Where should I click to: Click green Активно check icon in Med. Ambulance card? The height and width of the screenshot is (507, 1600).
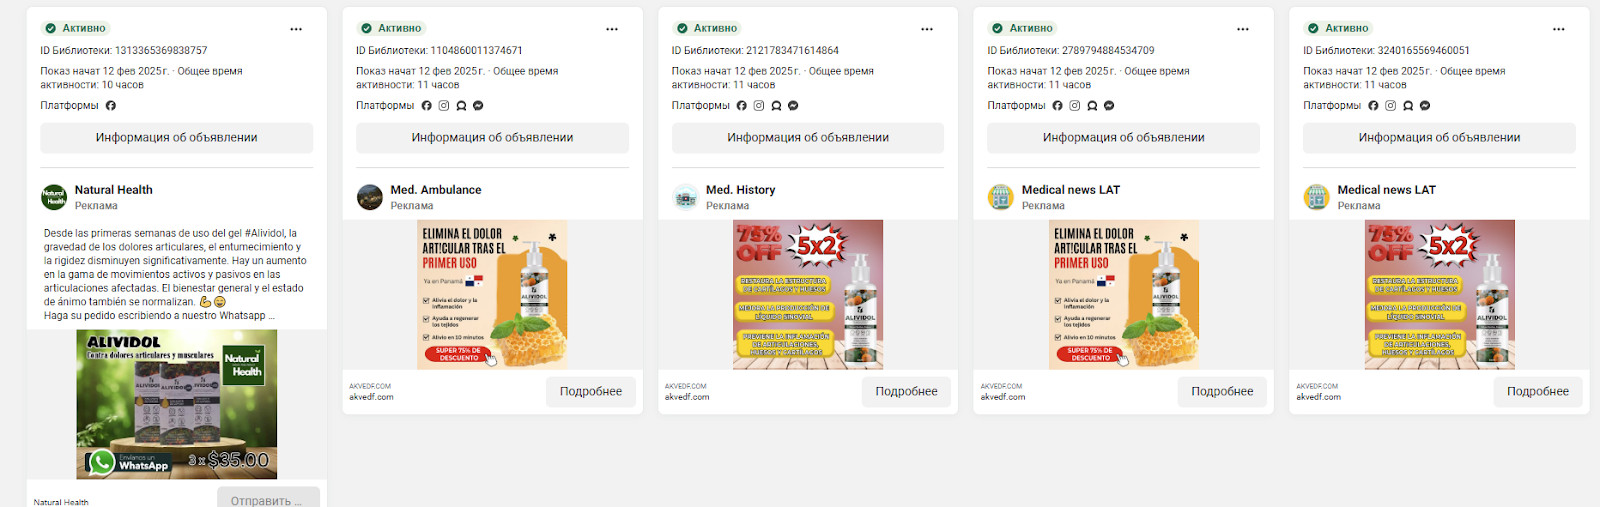(366, 28)
